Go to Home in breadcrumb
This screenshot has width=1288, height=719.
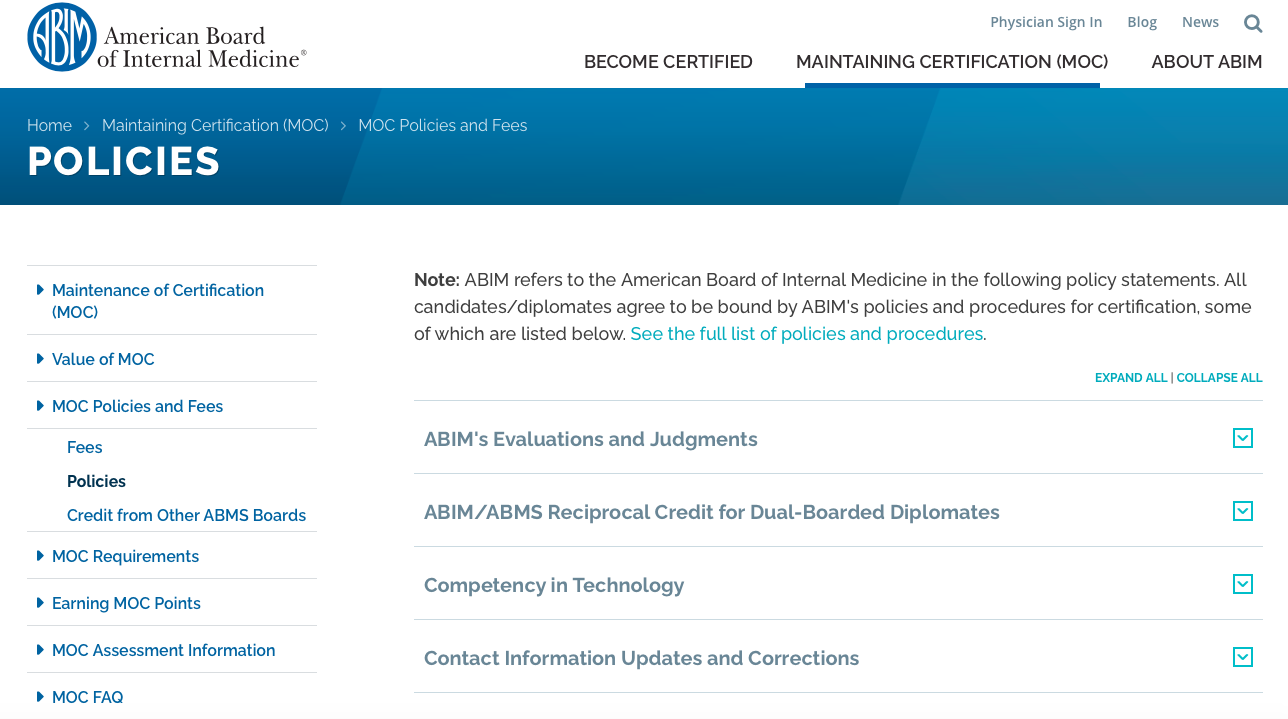[49, 125]
